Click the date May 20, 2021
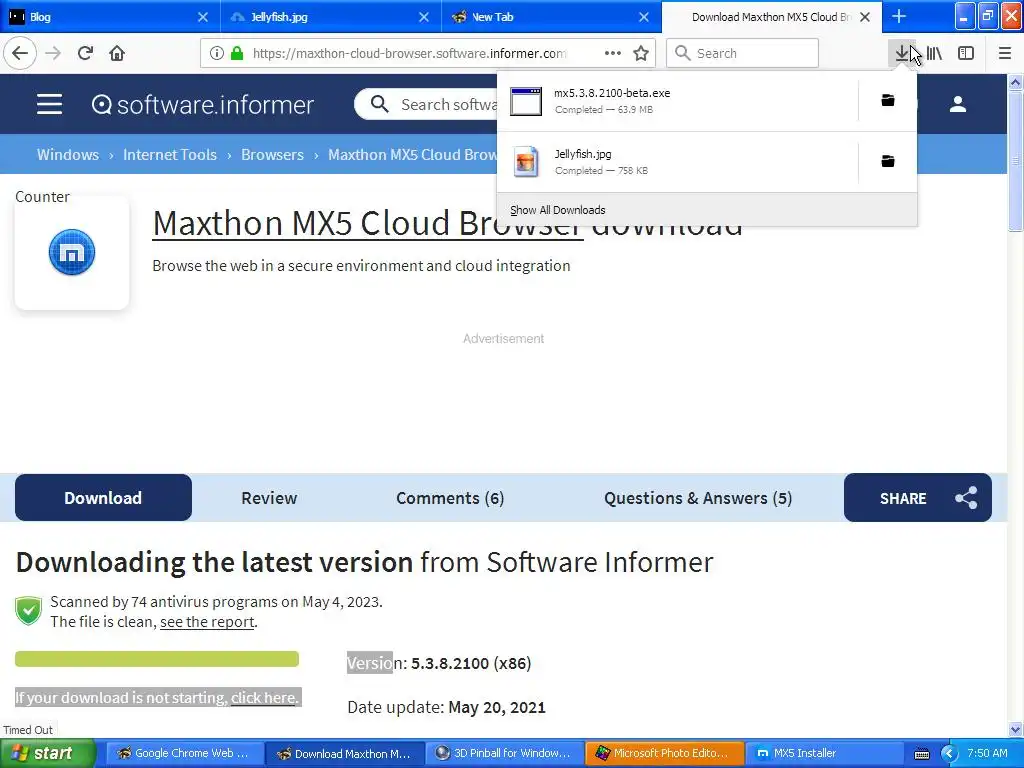 coord(496,707)
